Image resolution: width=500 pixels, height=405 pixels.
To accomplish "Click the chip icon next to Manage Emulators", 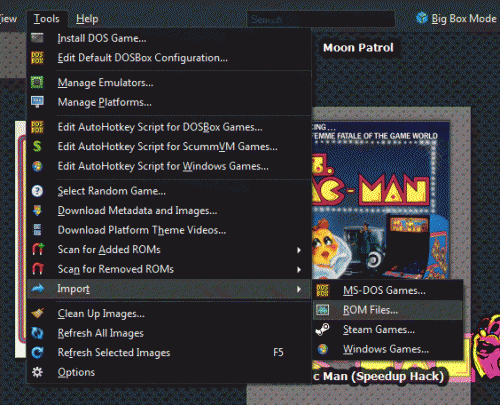I will click(x=37, y=82).
